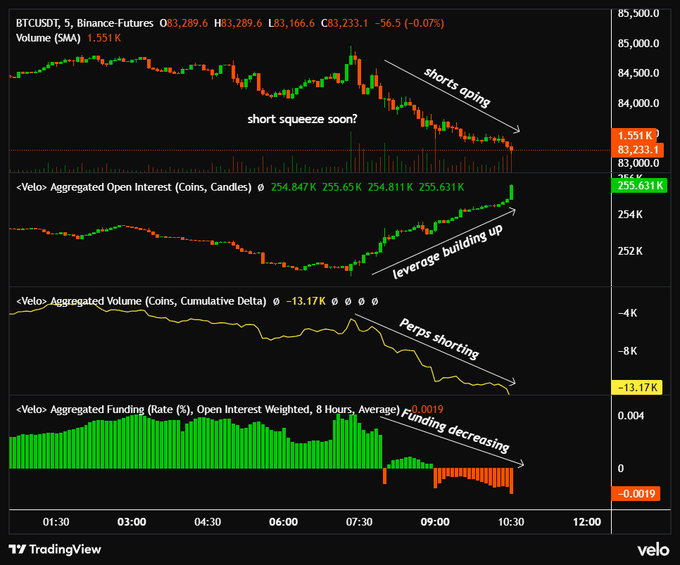
Task: Click the low price L83,166.6
Action: (x=291, y=23)
